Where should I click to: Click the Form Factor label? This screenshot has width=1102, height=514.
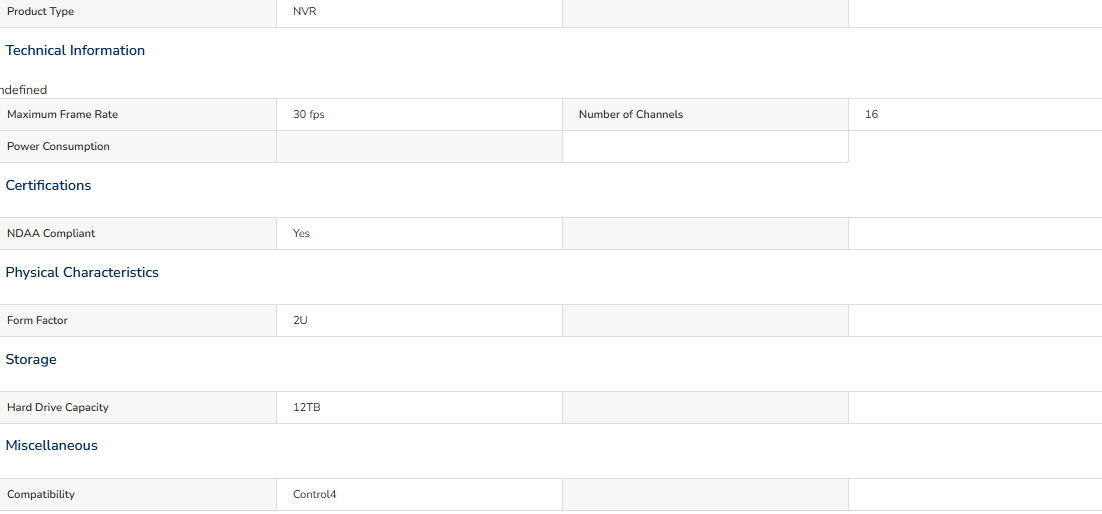point(37,321)
